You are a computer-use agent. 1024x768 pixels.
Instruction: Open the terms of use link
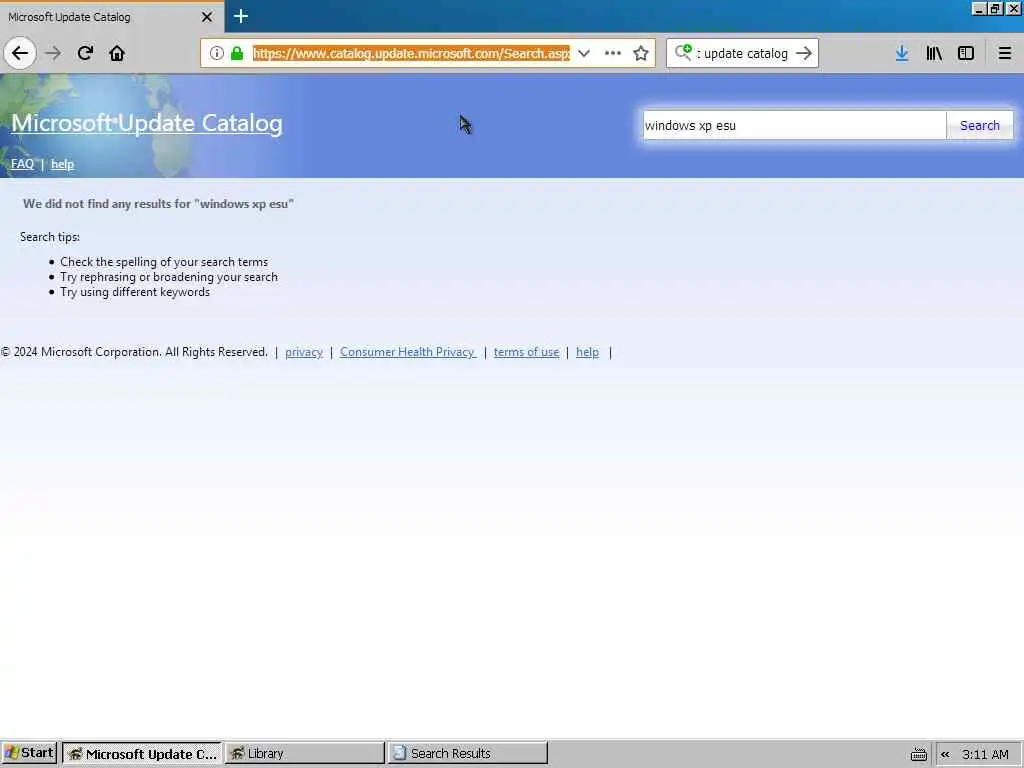click(526, 352)
